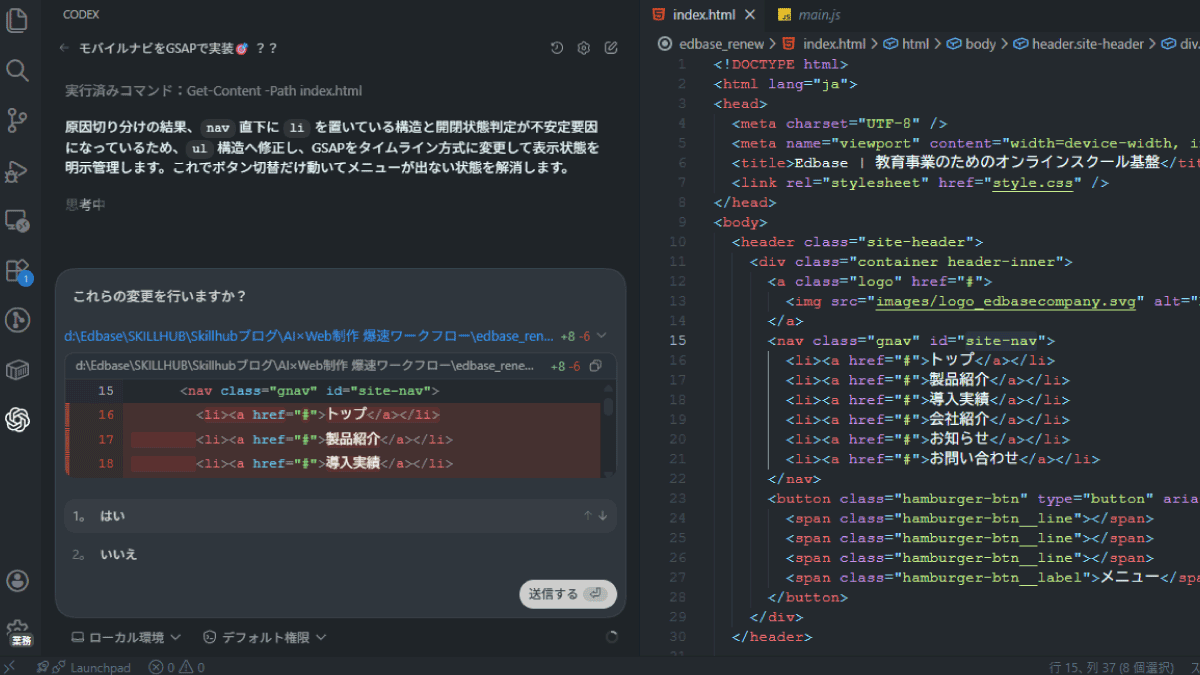Start a new Codex chat
Screen dimensions: 1200x675
coord(611,48)
